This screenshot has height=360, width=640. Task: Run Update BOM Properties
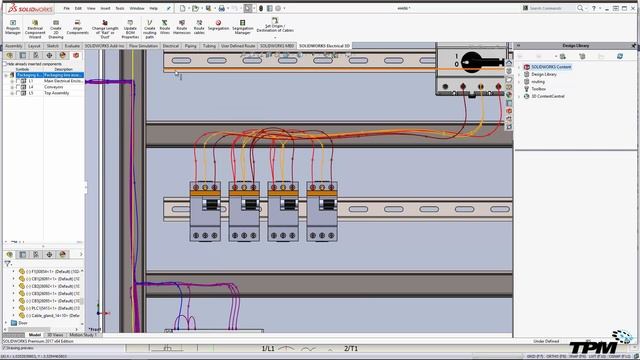(x=130, y=29)
